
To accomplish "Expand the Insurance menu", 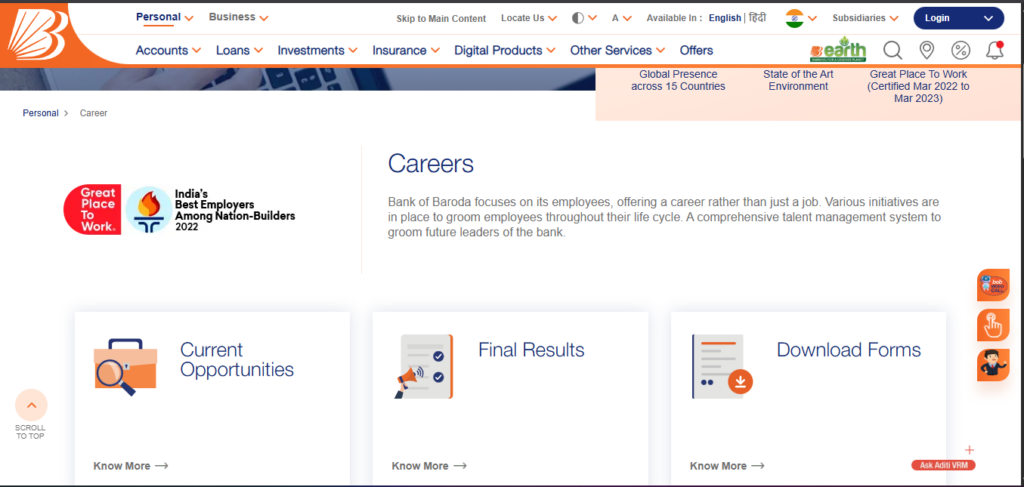I will (x=406, y=50).
